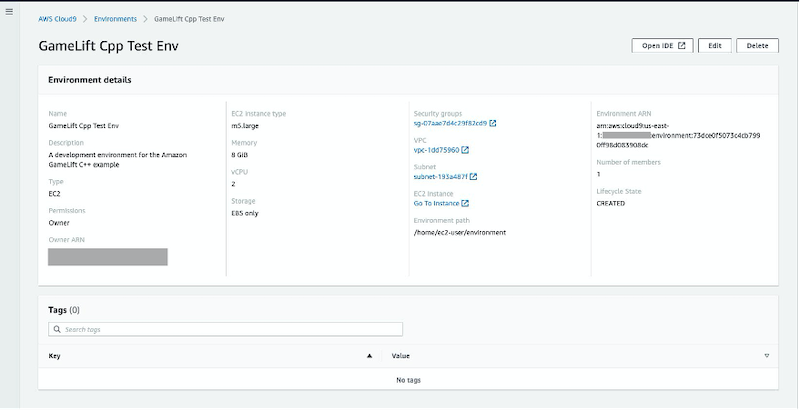Select the m5.large instance type value
The image size is (800, 411).
[245, 125]
